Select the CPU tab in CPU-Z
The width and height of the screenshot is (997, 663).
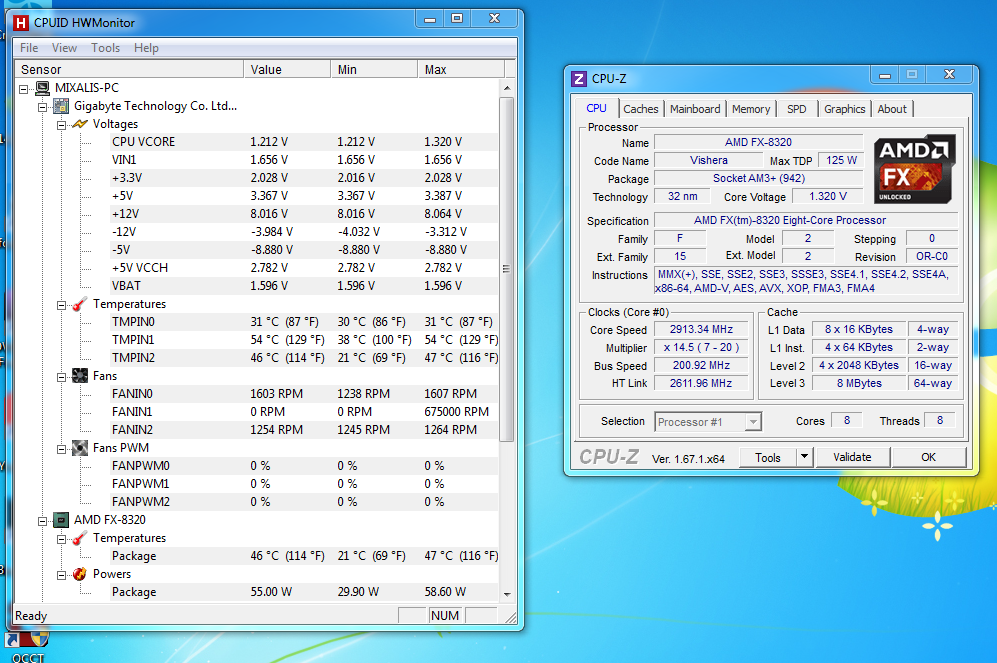coord(596,108)
